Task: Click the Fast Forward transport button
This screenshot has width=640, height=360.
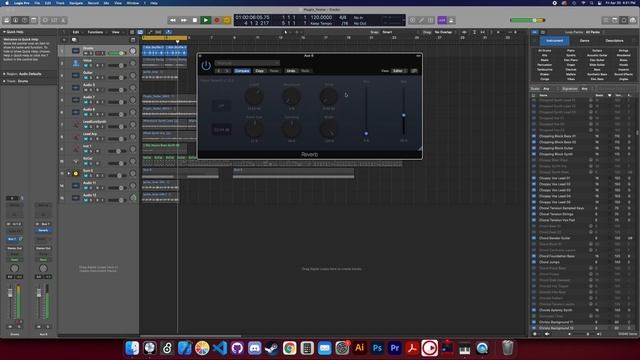Action: pos(184,20)
